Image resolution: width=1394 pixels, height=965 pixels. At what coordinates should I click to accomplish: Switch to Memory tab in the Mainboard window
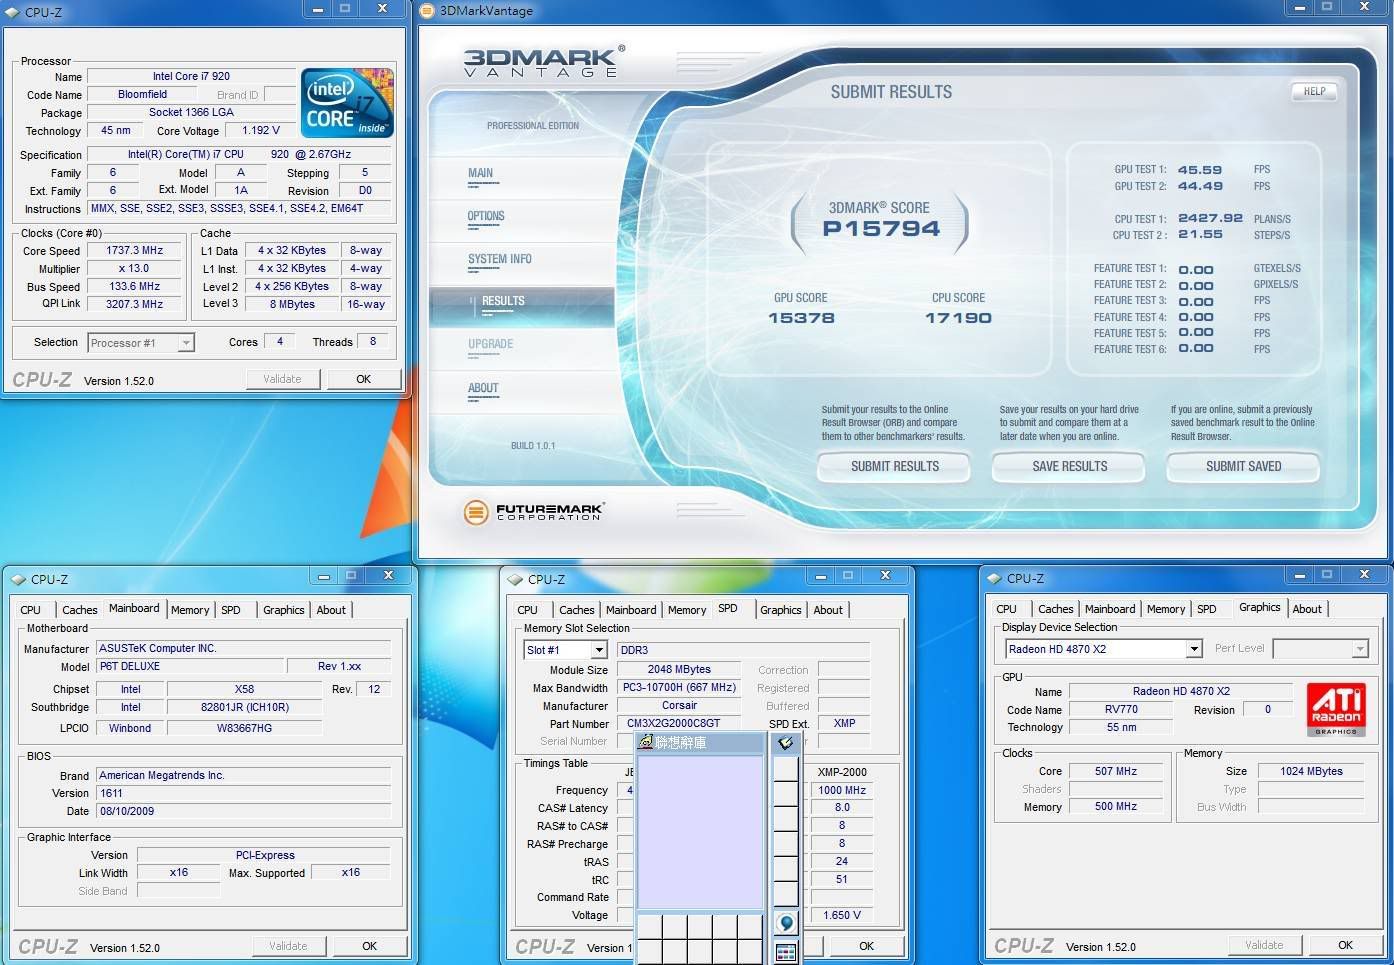(x=190, y=610)
